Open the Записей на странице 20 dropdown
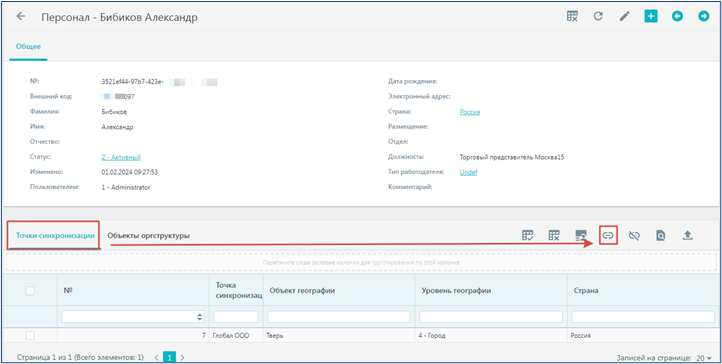The image size is (722, 364). pos(704,358)
